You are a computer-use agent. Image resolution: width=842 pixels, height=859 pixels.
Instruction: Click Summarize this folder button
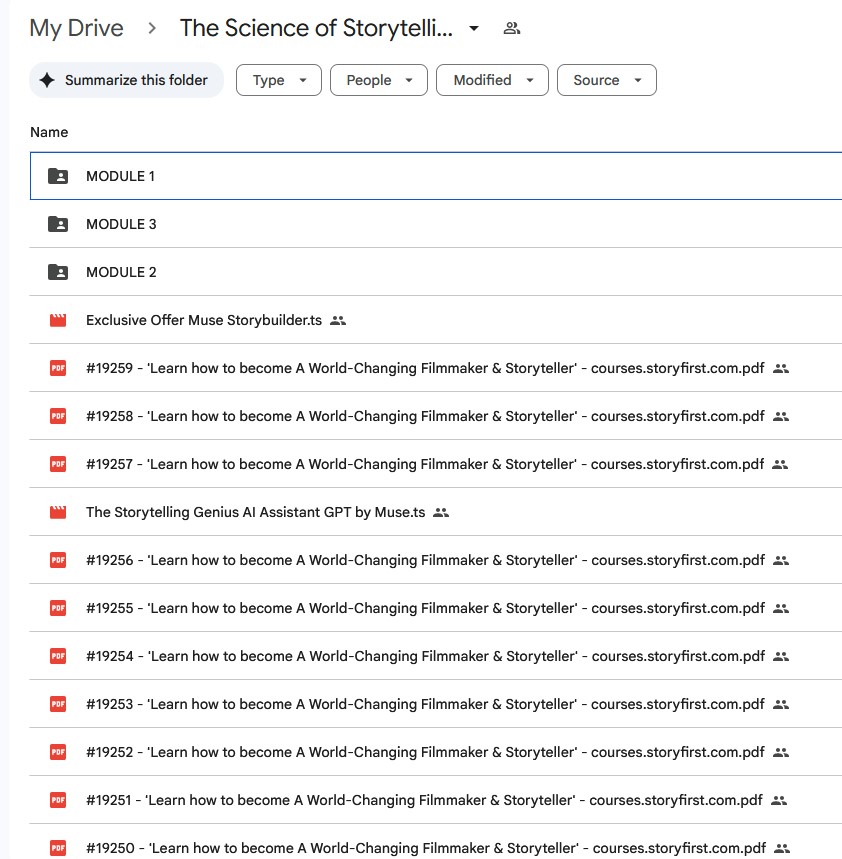pyautogui.click(x=126, y=80)
